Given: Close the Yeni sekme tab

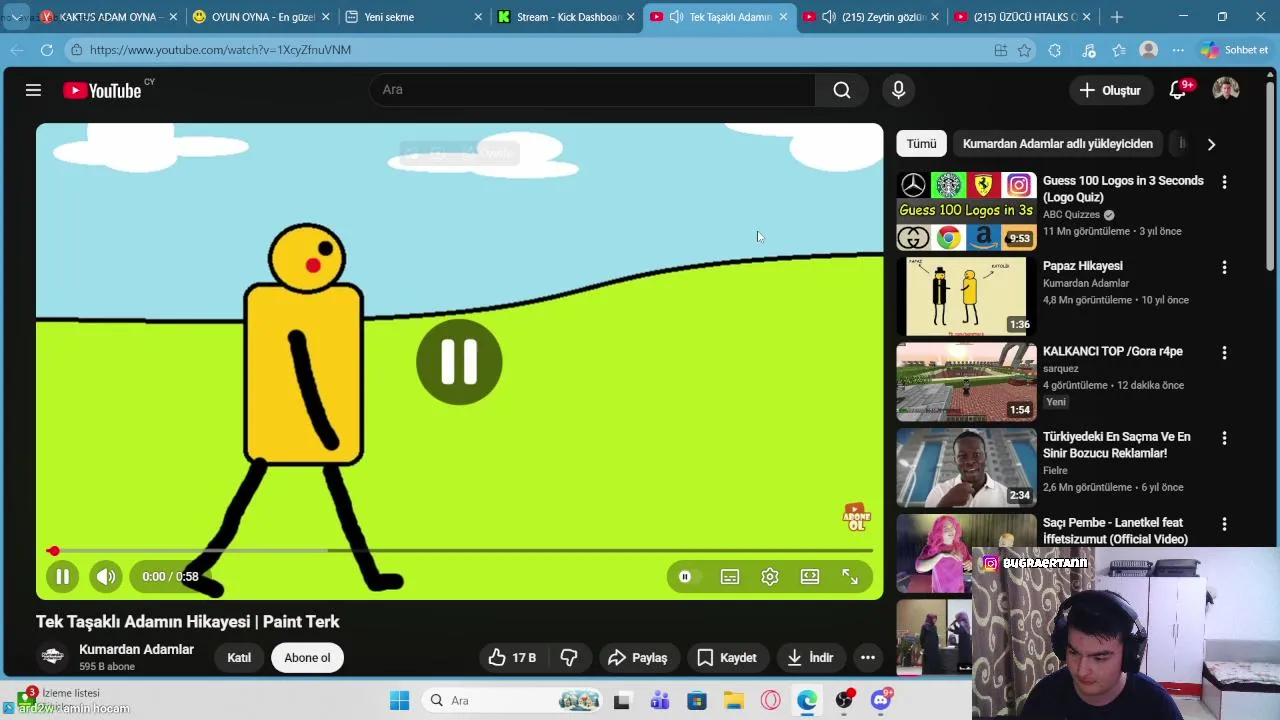Looking at the screenshot, I should pyautogui.click(x=478, y=17).
